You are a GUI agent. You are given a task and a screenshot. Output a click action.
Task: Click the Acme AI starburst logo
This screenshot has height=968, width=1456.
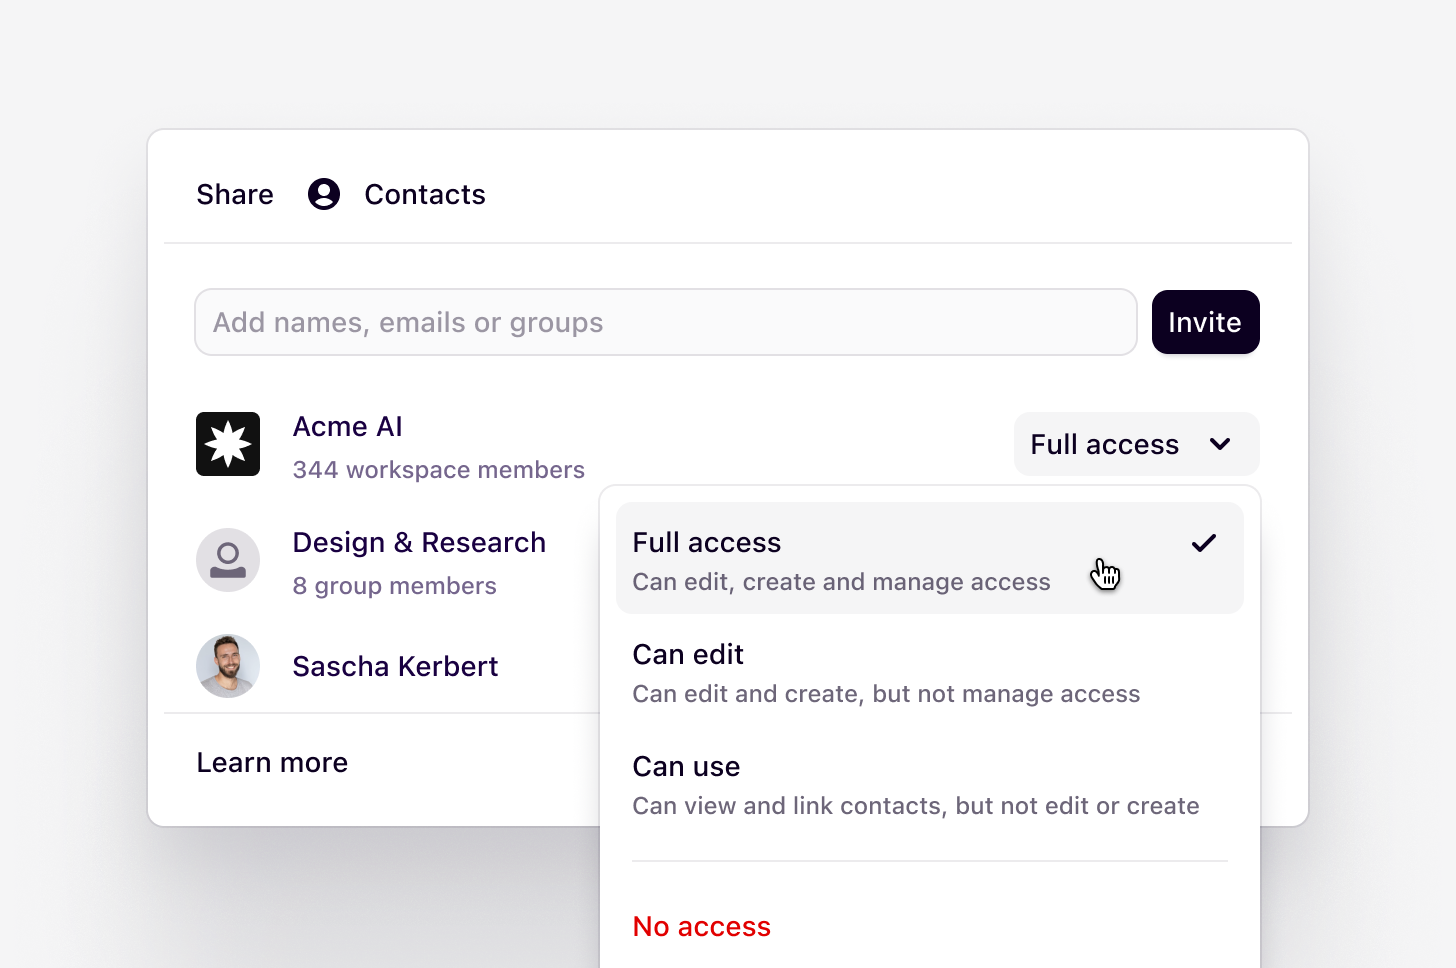point(228,444)
